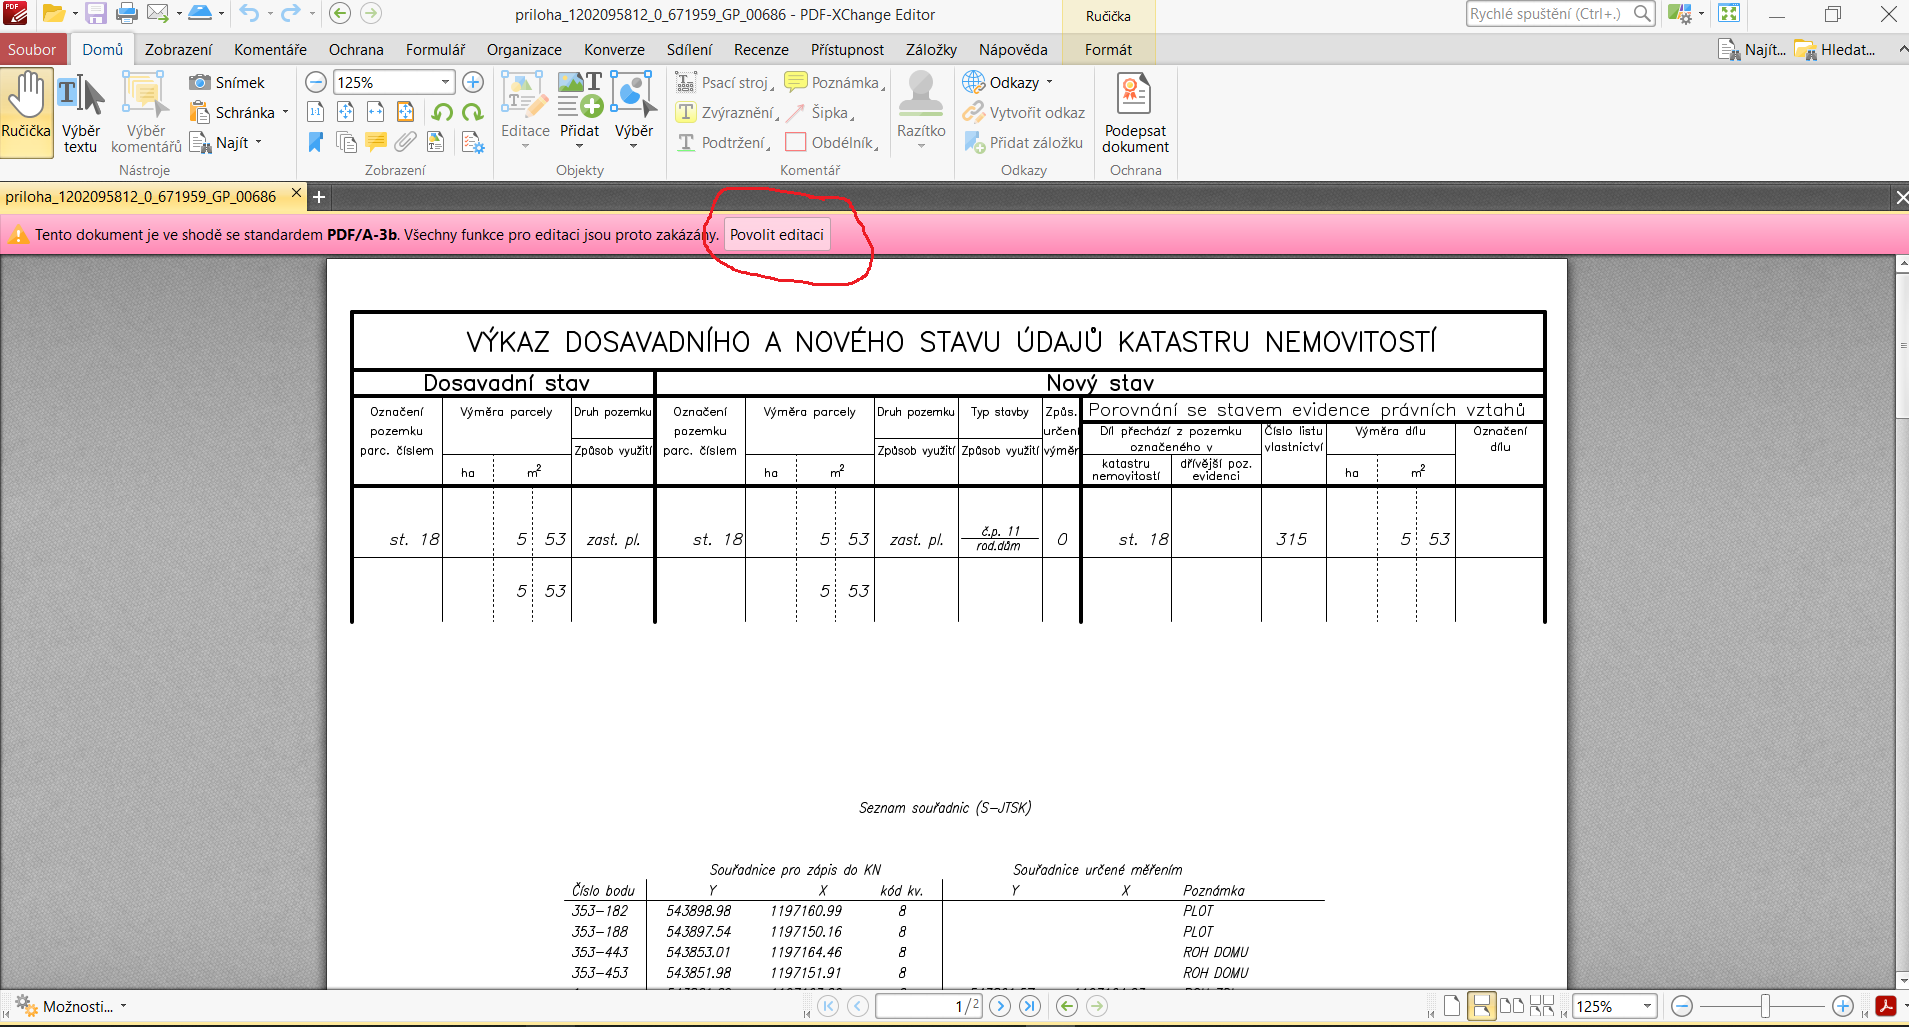This screenshot has height=1027, width=1909.
Task: Toggle two-page facing layout
Action: (x=1512, y=1006)
